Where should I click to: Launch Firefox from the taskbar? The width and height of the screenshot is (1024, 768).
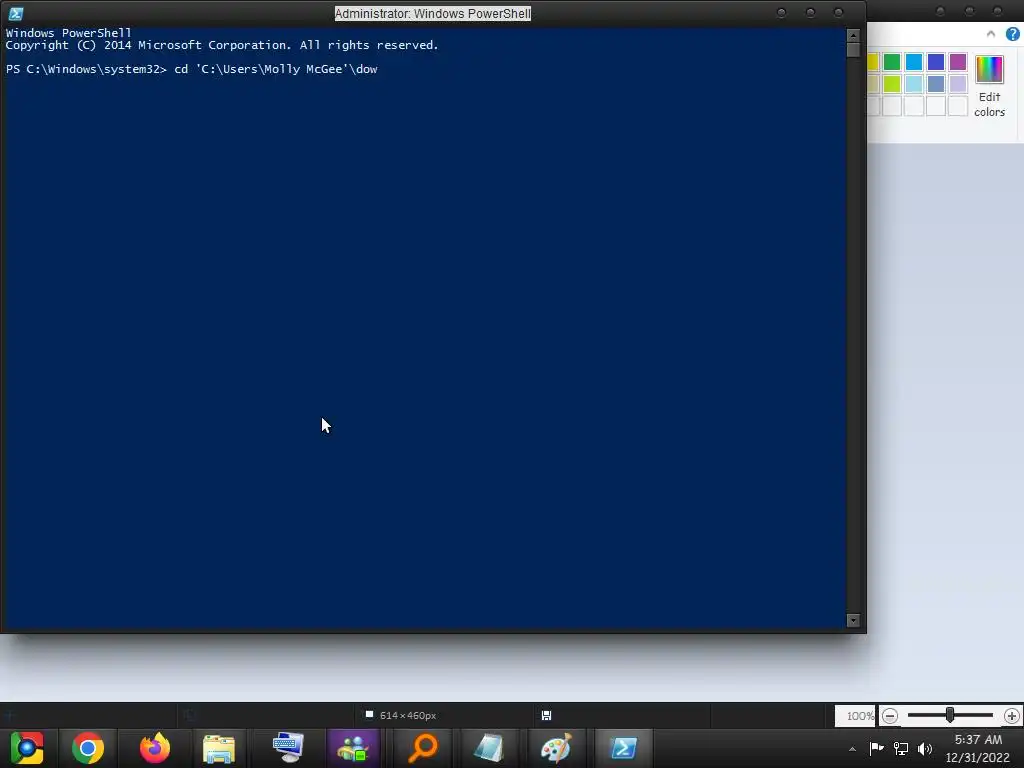coord(155,748)
